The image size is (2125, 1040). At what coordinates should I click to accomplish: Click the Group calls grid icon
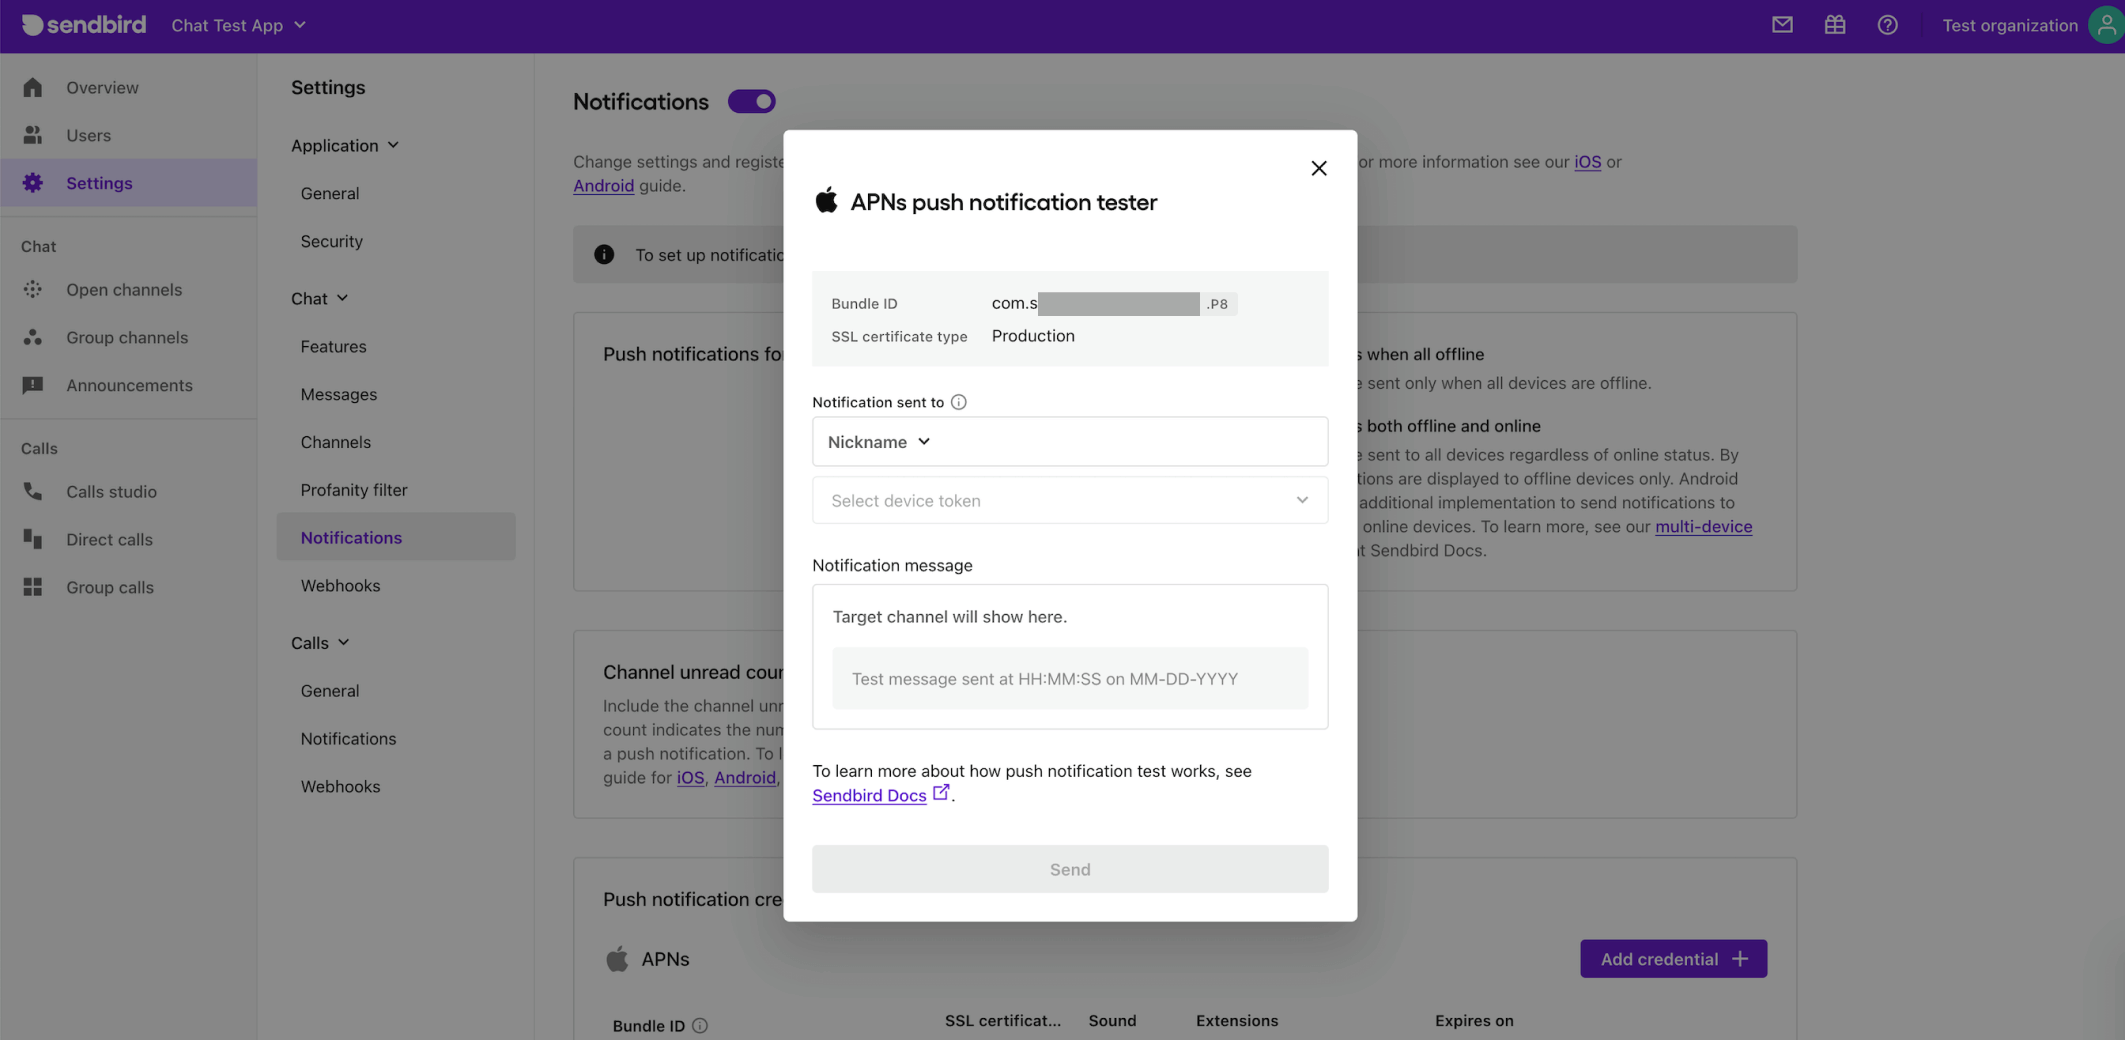coord(33,587)
